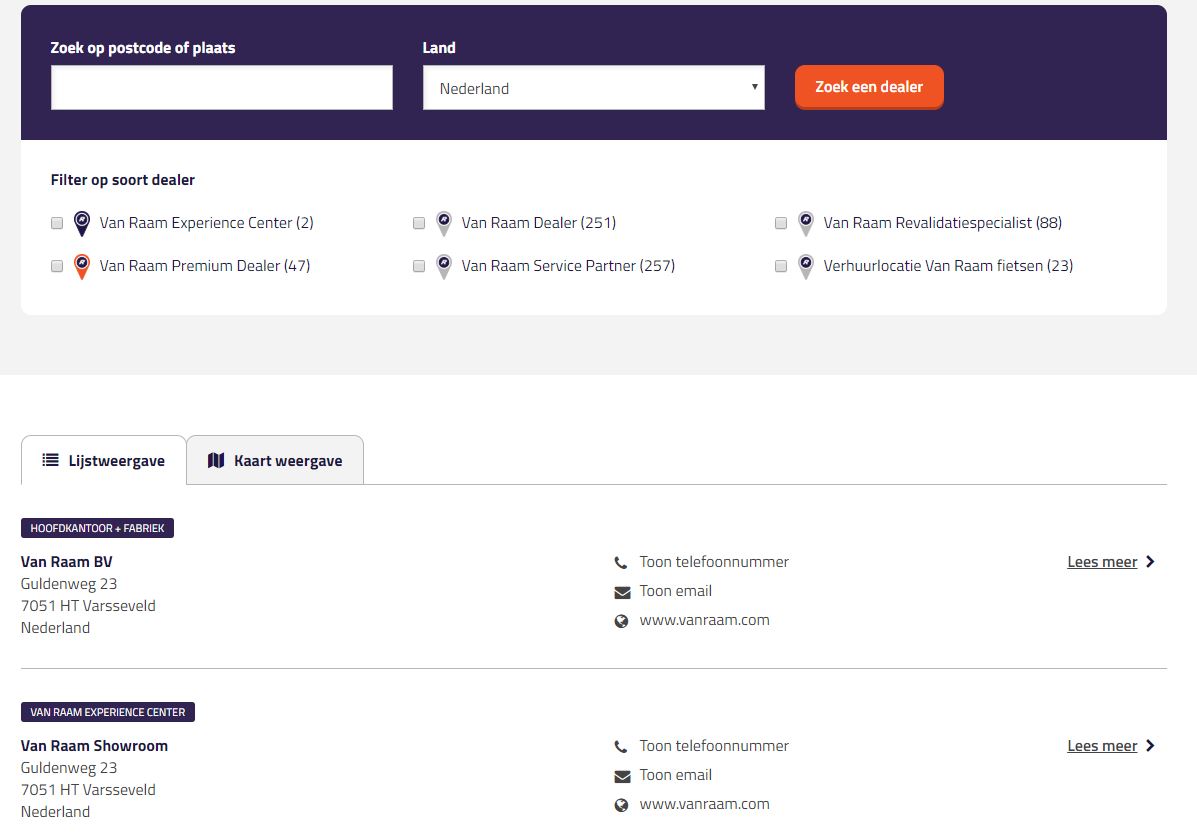Image resolution: width=1197 pixels, height=839 pixels.
Task: Click the Revalidatiespecialist pin icon
Action: coord(805,223)
